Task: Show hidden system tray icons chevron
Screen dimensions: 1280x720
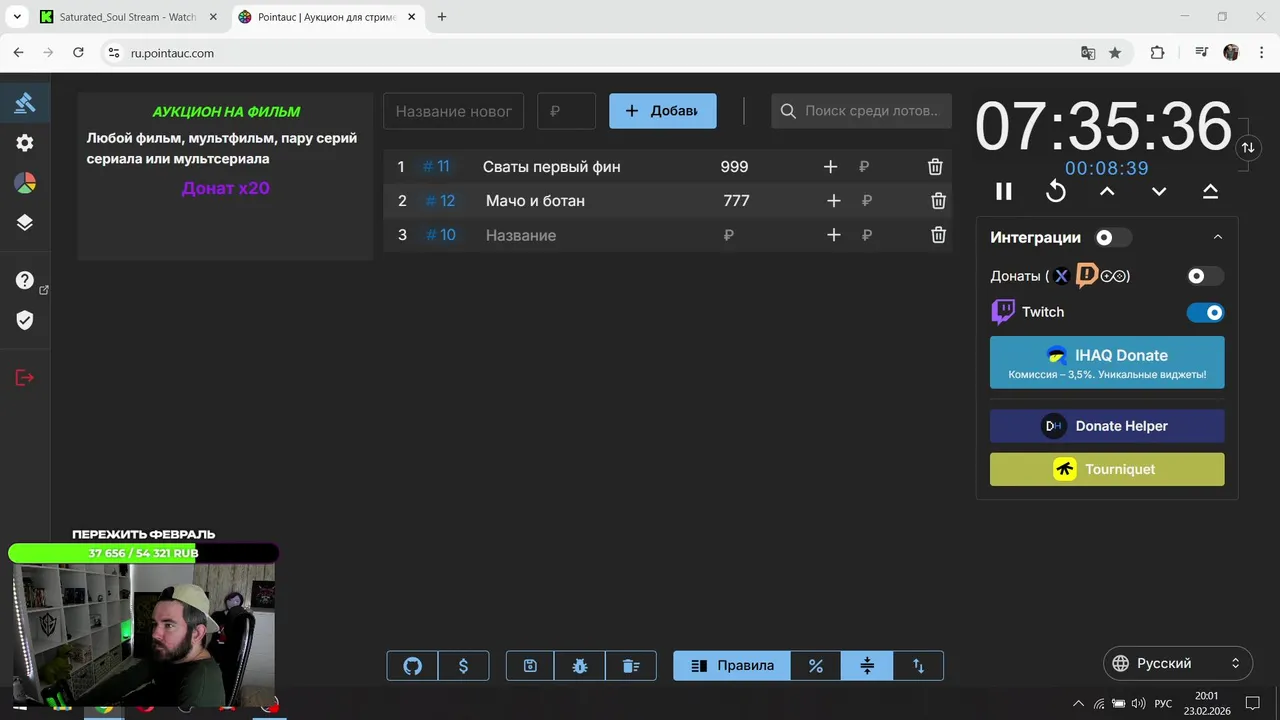Action: [1078, 703]
